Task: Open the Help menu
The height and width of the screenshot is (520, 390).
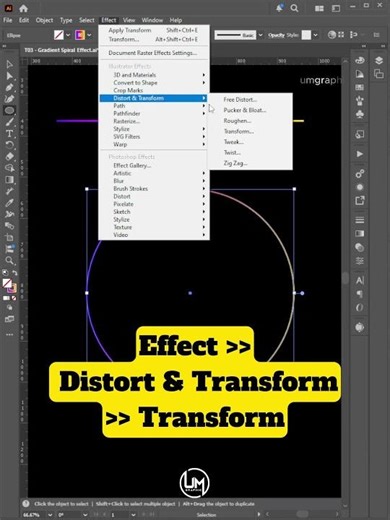Action: click(x=176, y=20)
